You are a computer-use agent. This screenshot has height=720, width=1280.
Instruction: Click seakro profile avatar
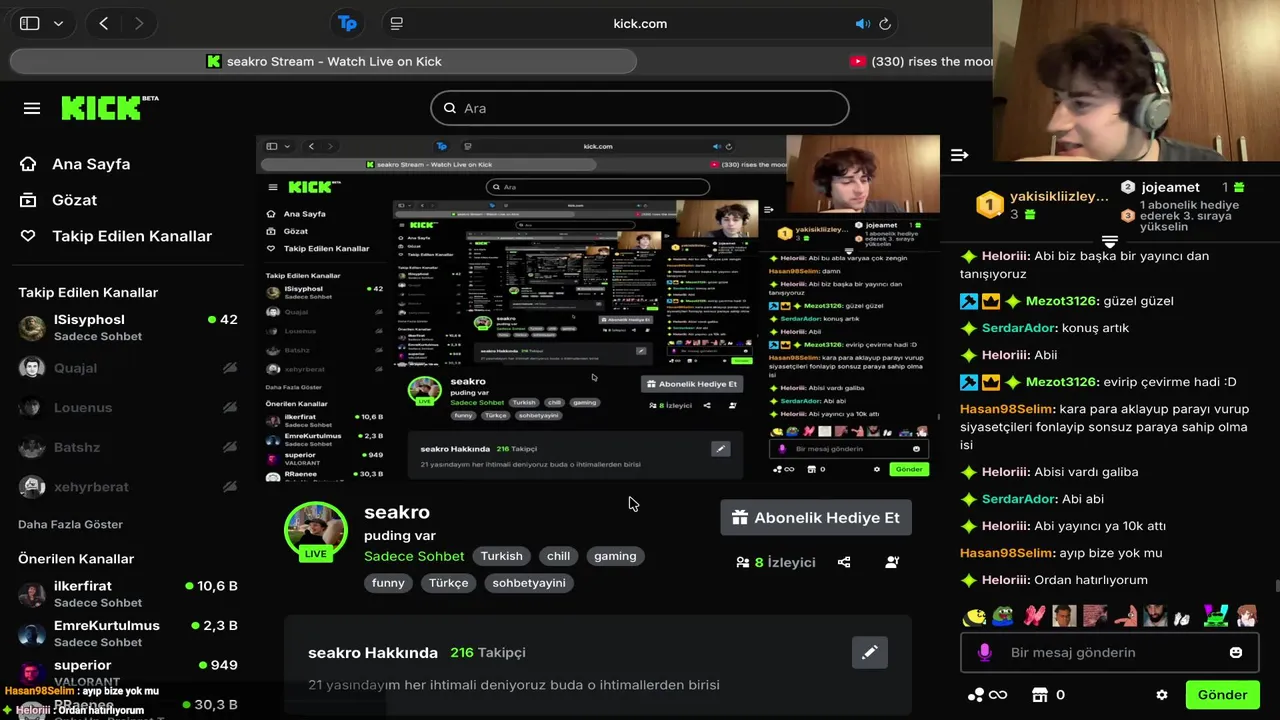click(x=316, y=531)
